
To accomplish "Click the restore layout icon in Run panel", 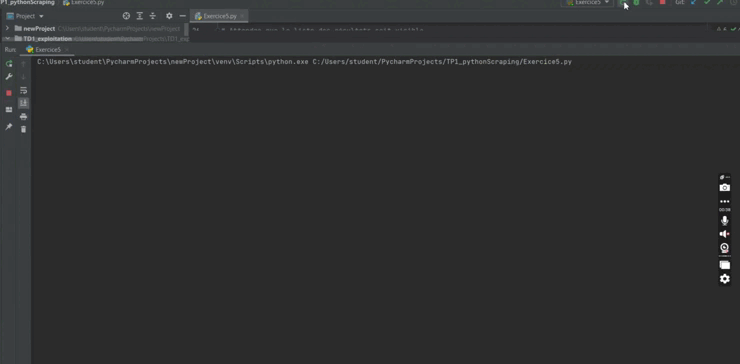I will click(8, 110).
